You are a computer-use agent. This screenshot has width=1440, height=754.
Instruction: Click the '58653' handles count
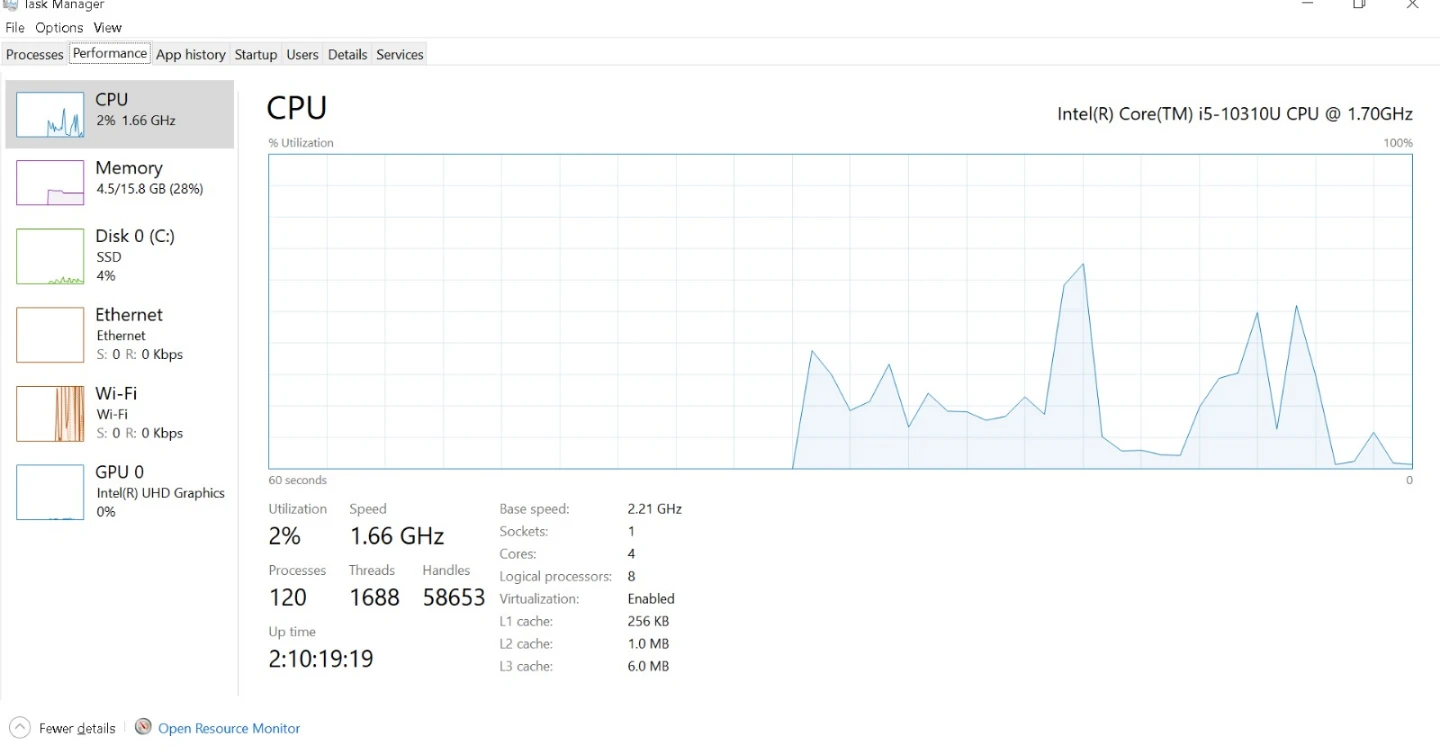454,597
